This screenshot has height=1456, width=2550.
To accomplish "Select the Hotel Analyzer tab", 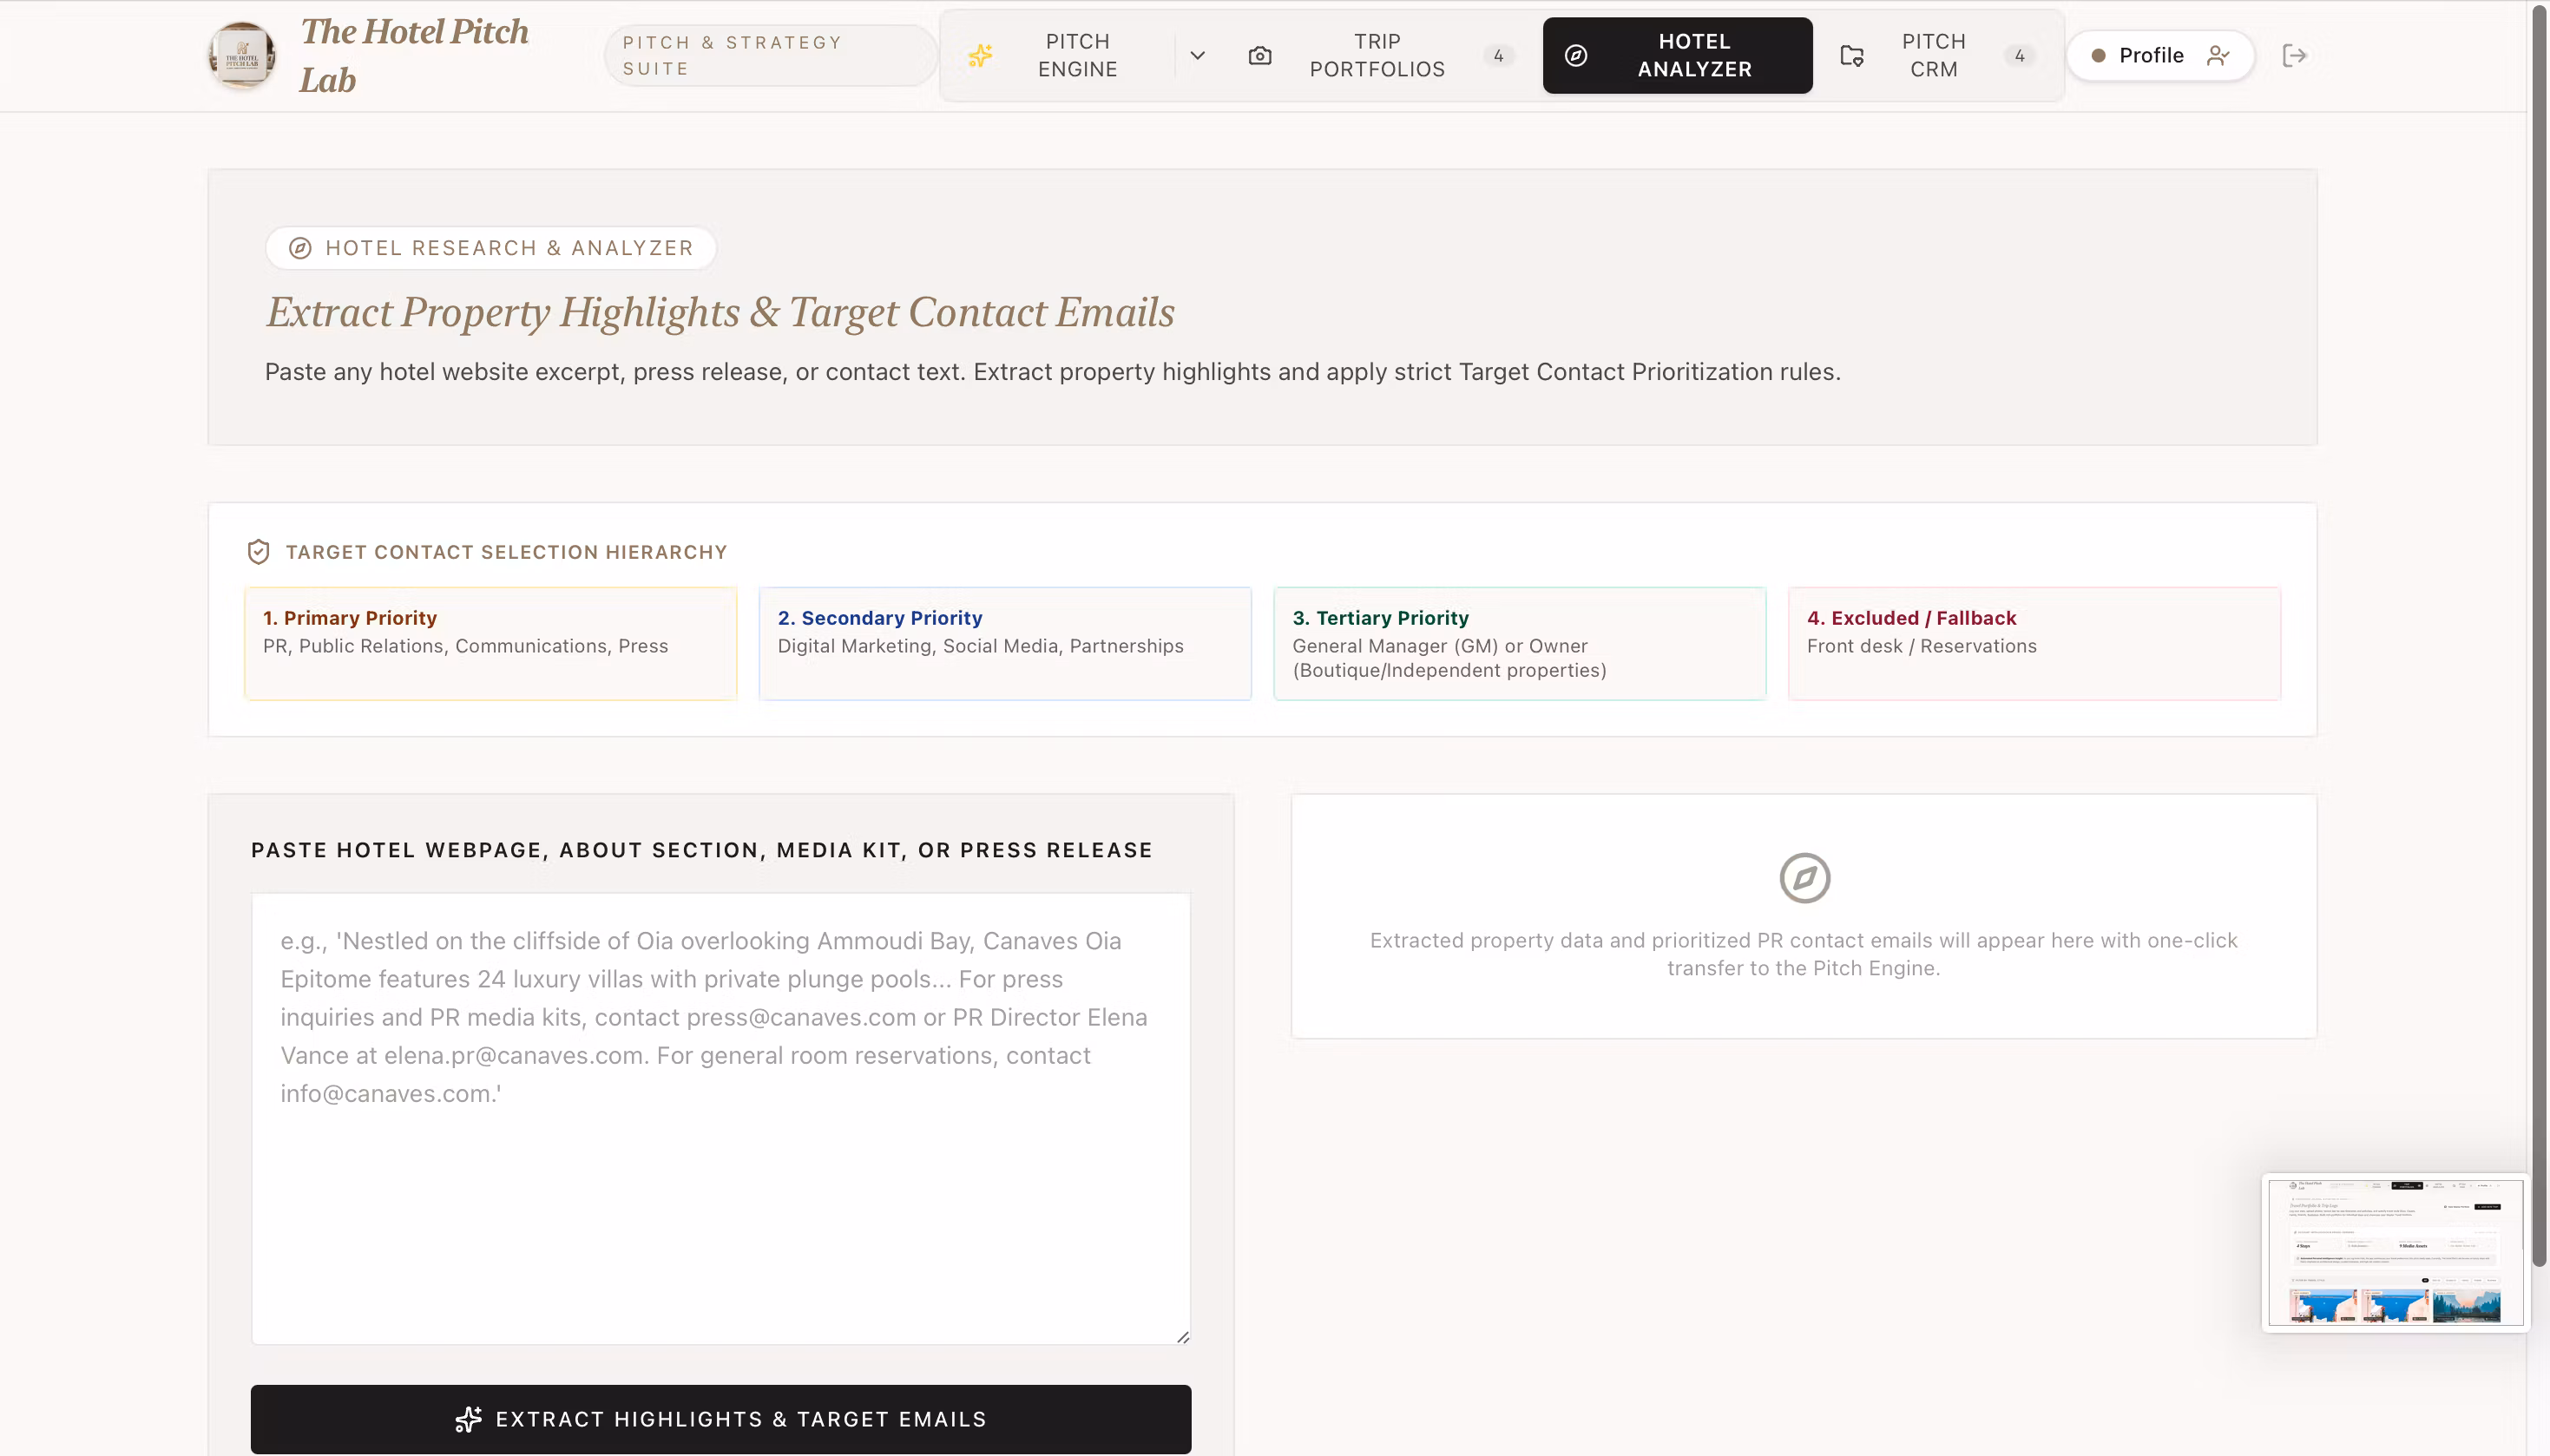I will click(1677, 55).
